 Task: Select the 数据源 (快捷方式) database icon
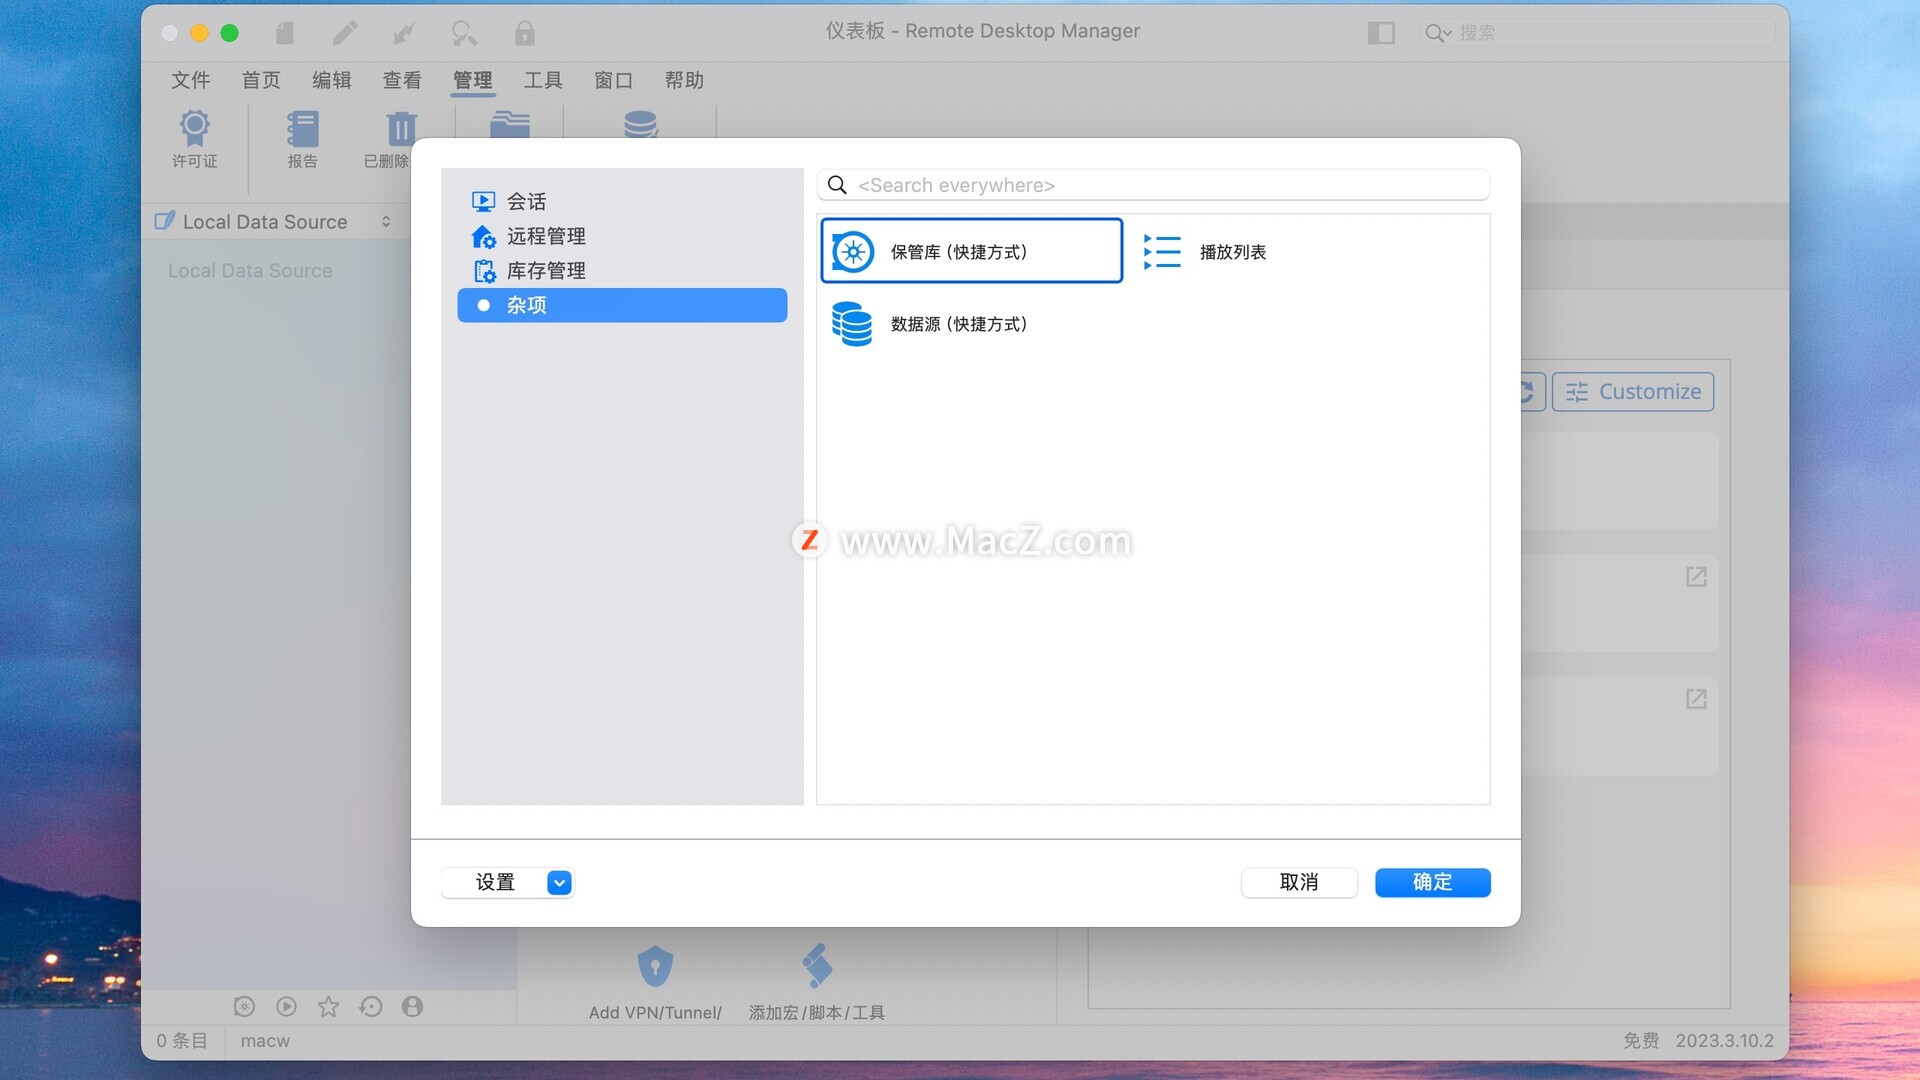coord(853,324)
